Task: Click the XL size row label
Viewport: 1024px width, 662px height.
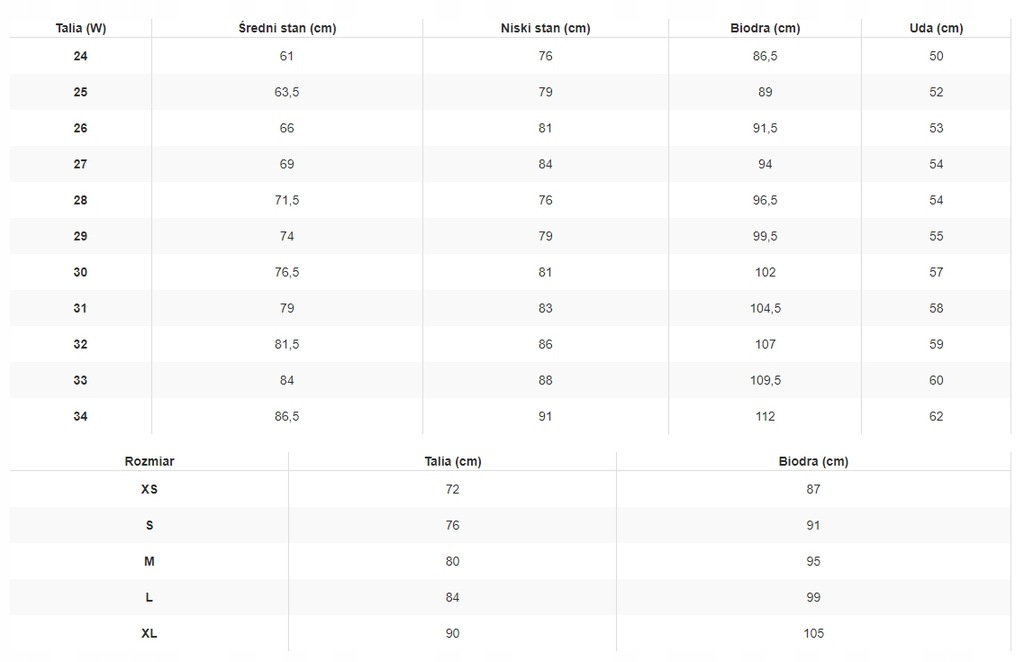Action: (x=149, y=633)
